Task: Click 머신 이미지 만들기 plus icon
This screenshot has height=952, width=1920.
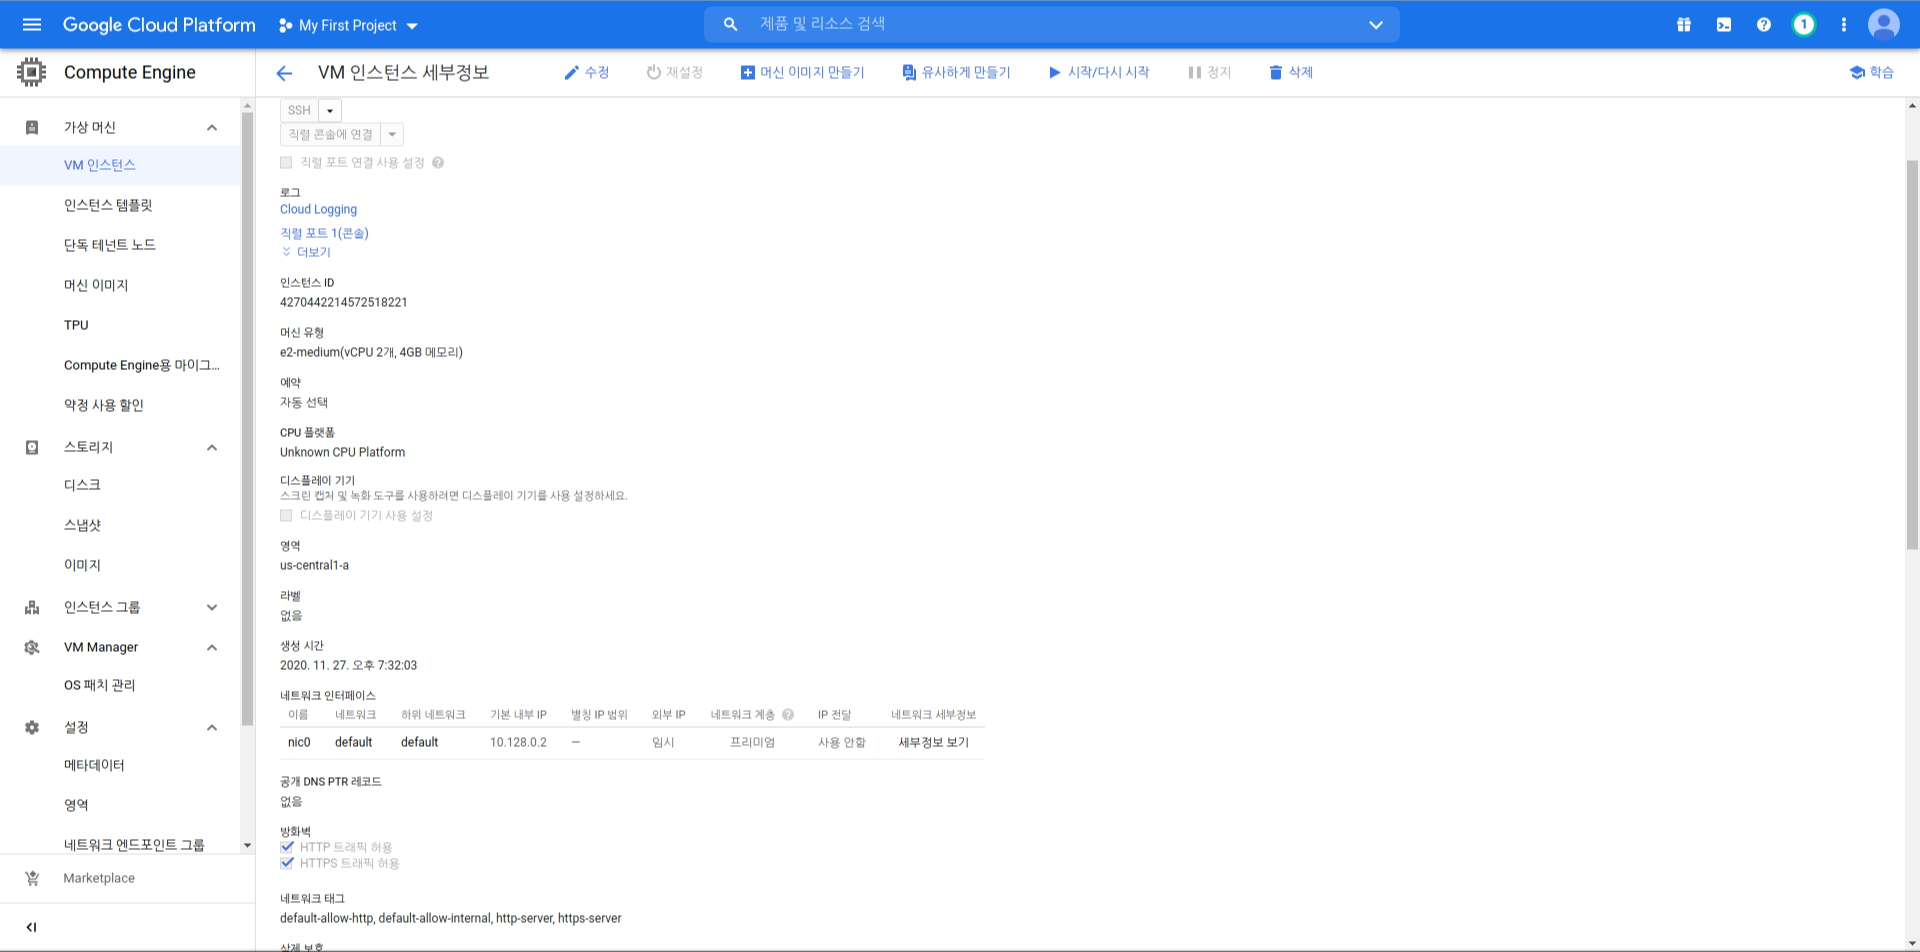Action: (747, 72)
